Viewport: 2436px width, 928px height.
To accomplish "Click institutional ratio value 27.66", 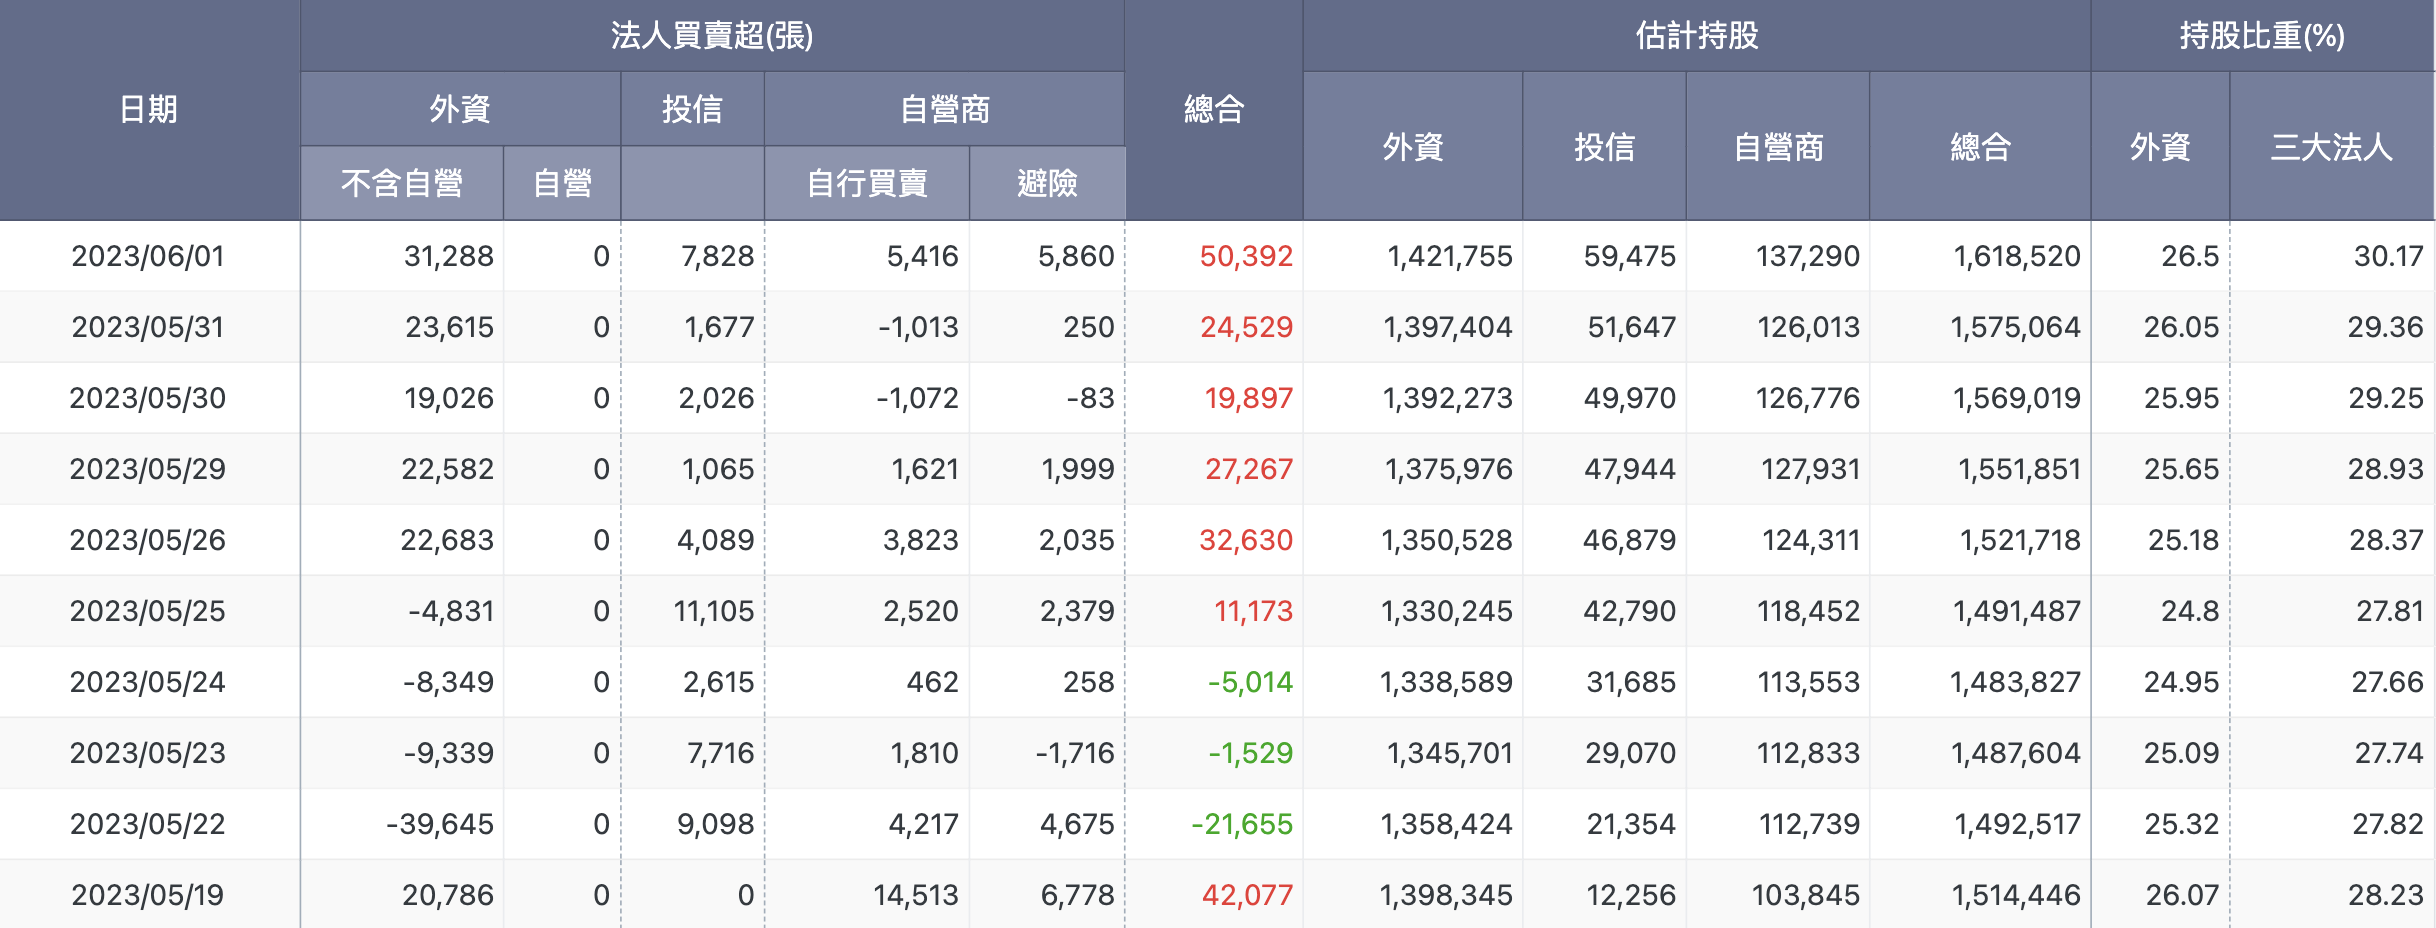I will point(2387,682).
